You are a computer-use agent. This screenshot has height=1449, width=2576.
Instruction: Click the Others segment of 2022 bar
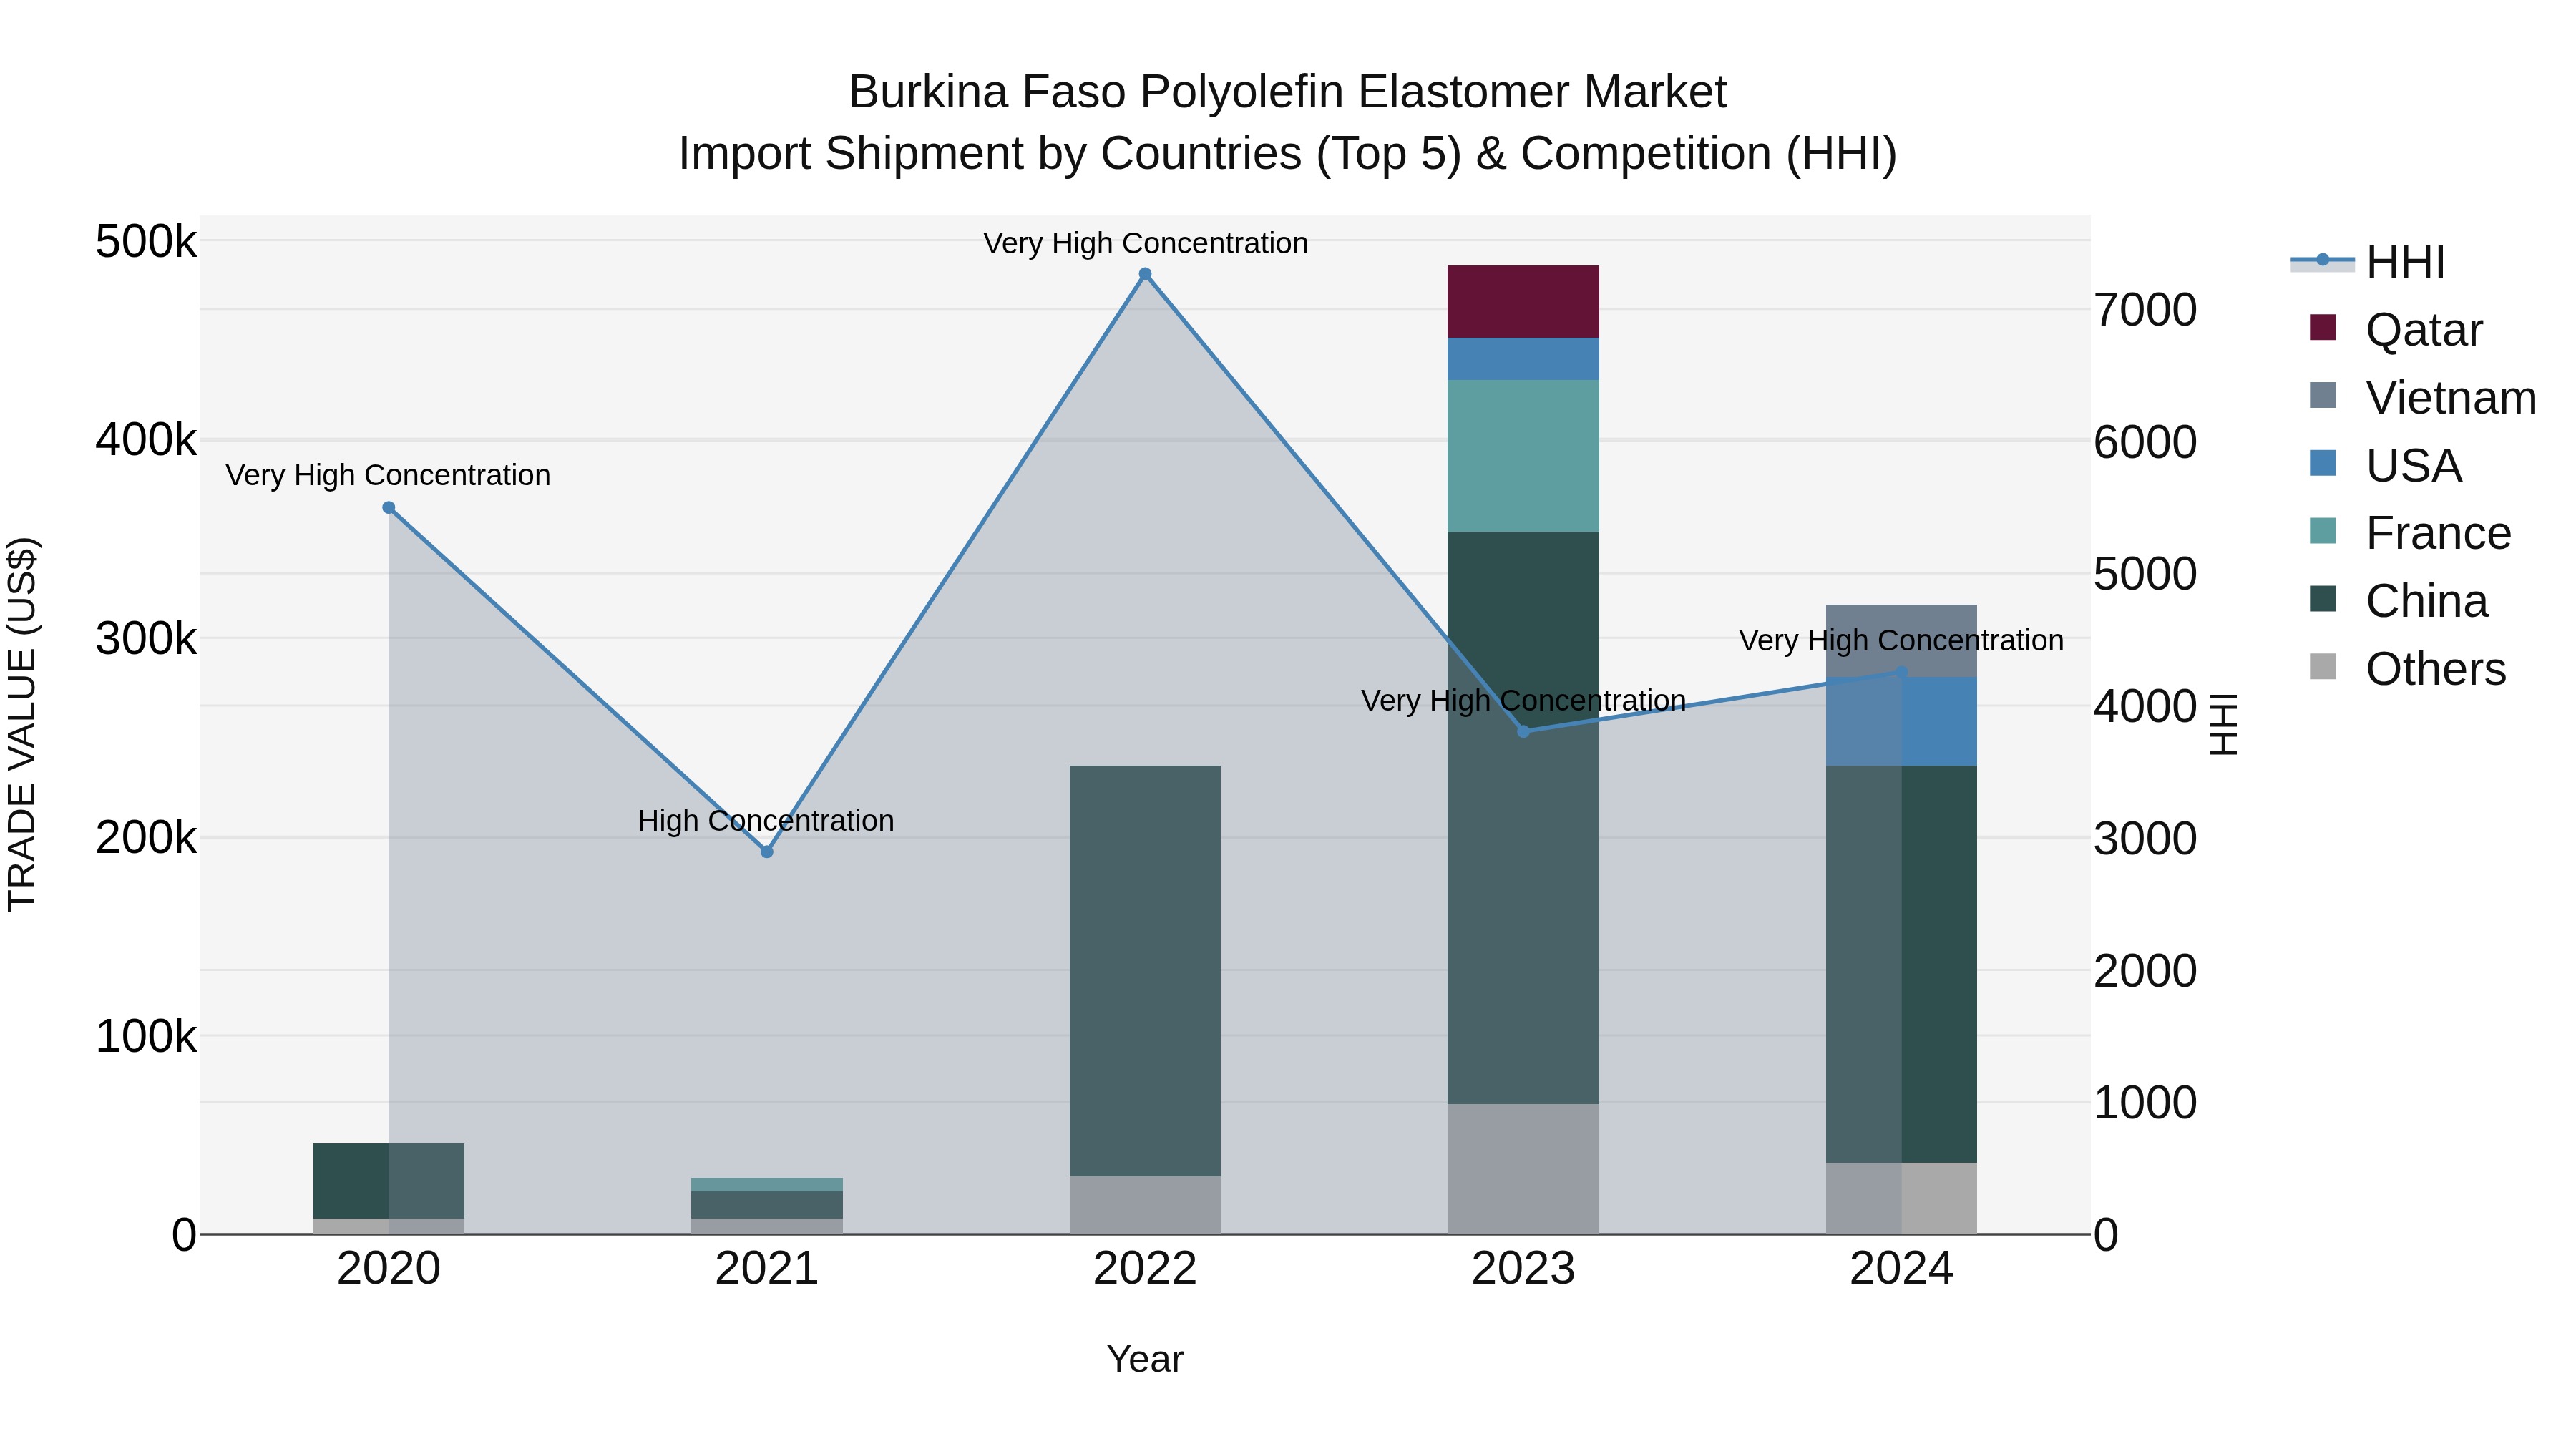coord(1145,1205)
